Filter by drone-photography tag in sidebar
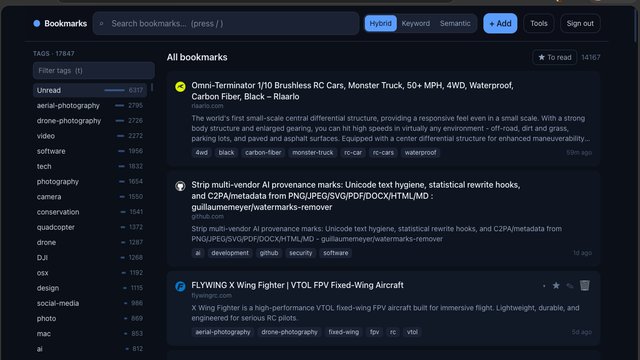The width and height of the screenshot is (640, 360). pos(90,121)
